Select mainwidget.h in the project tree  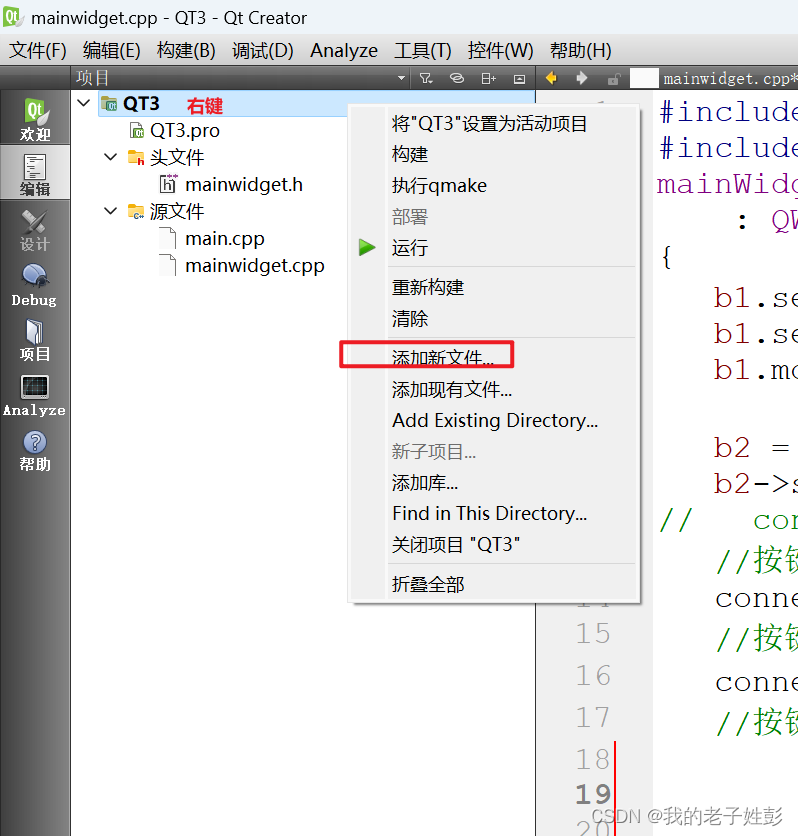[244, 184]
